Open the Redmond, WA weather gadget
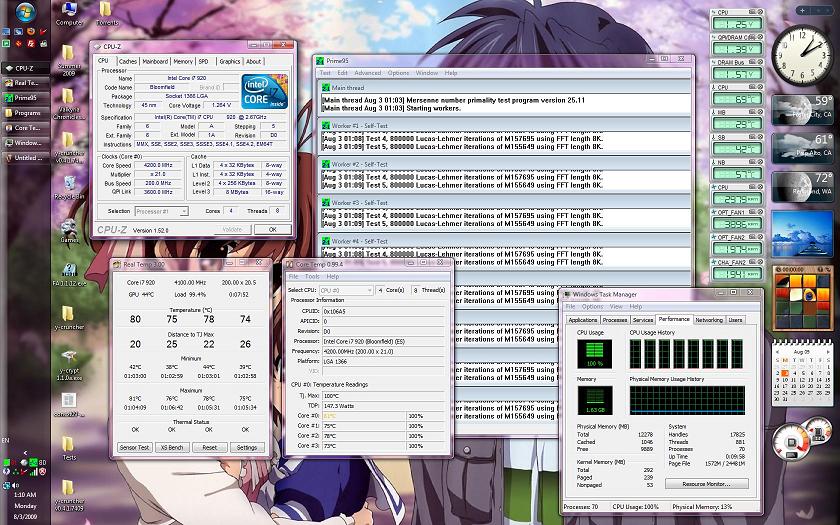This screenshot has width=840, height=525. tap(801, 186)
